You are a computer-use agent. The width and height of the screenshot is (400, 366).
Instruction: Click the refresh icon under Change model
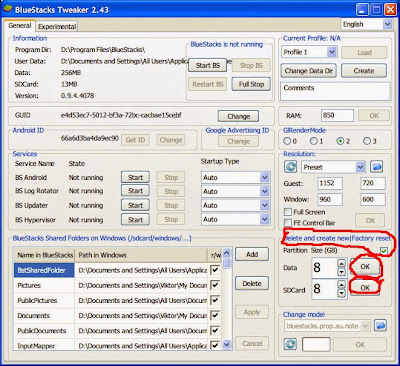[290, 344]
